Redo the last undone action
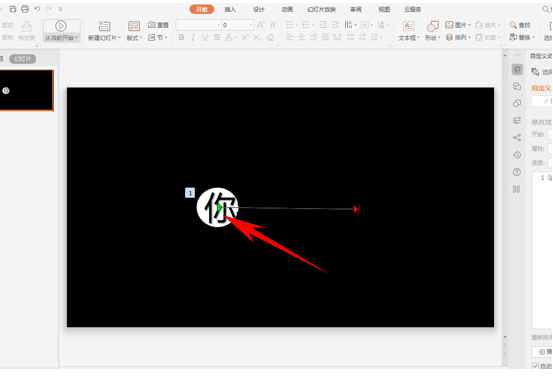The image size is (553, 376). point(49,9)
